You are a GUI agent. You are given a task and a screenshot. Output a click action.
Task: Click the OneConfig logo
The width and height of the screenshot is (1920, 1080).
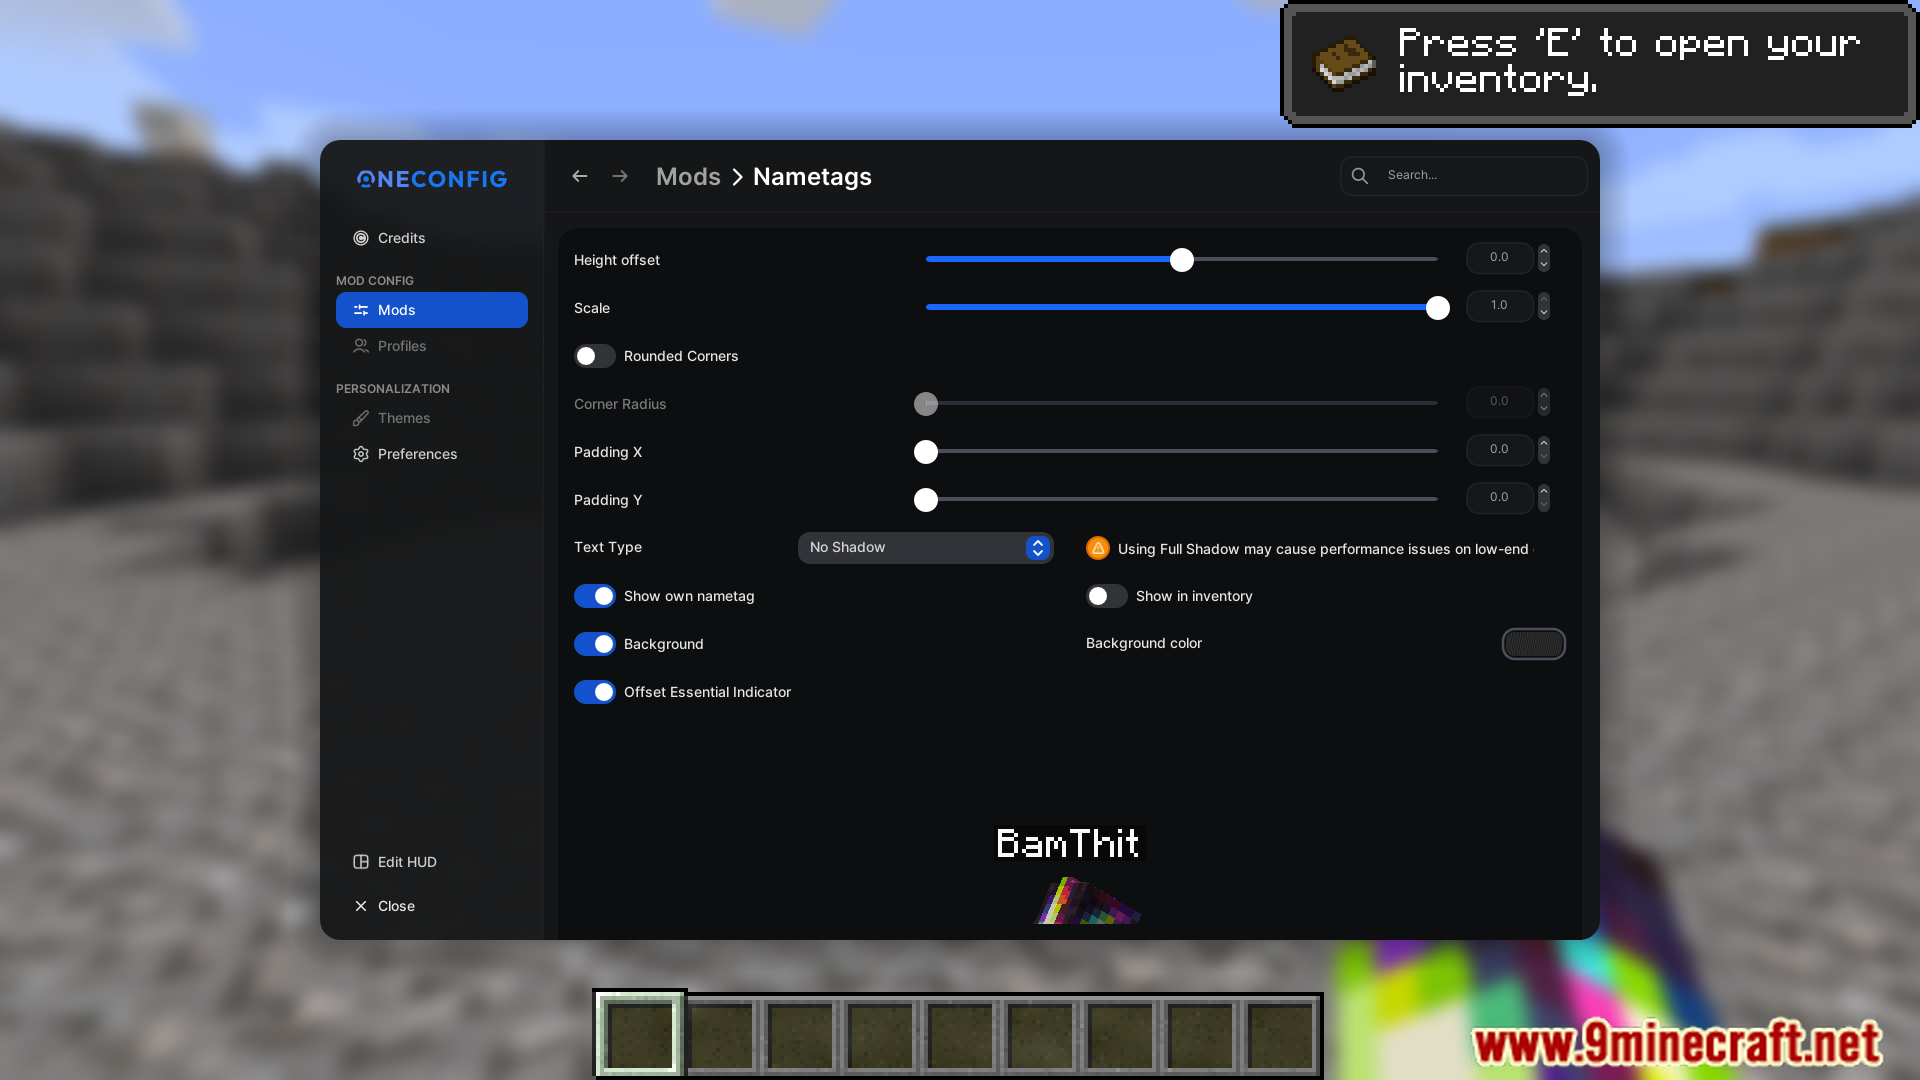[432, 179]
